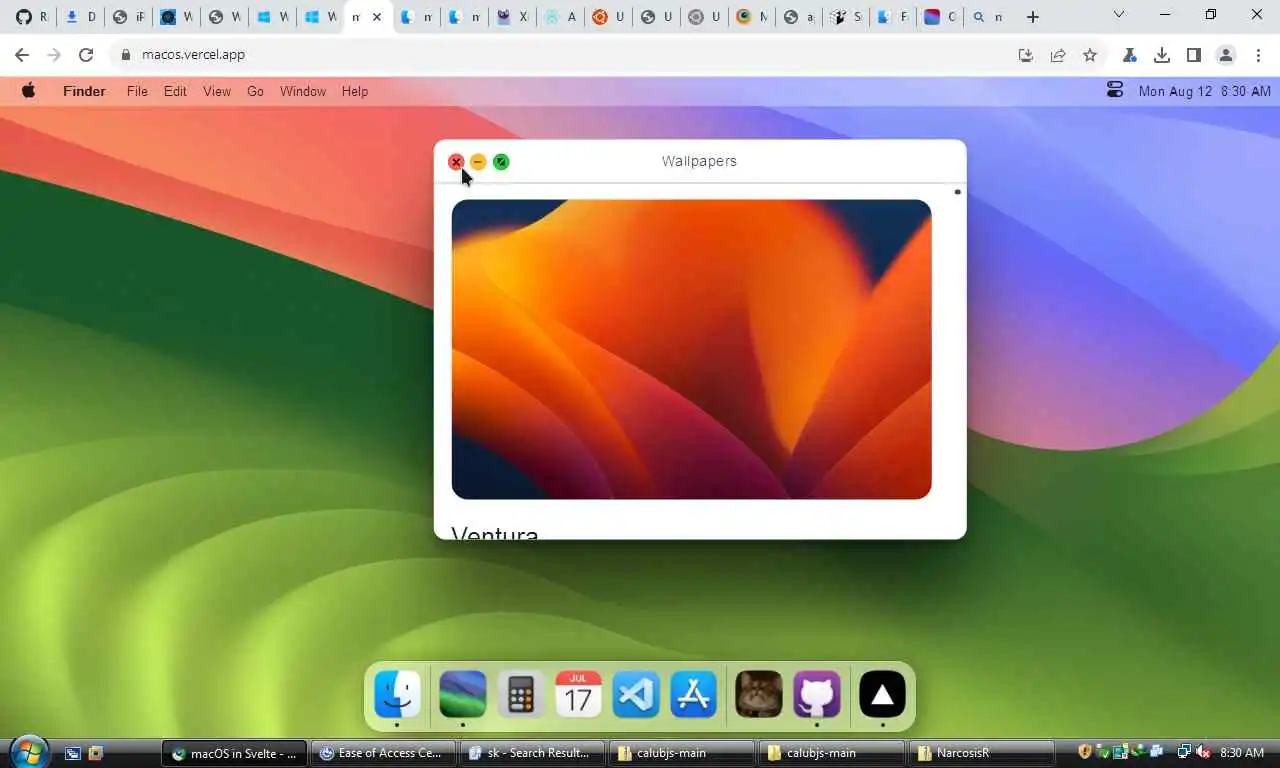1280x768 pixels.
Task: Maximize the Wallpapers window with green button
Action: tap(501, 162)
